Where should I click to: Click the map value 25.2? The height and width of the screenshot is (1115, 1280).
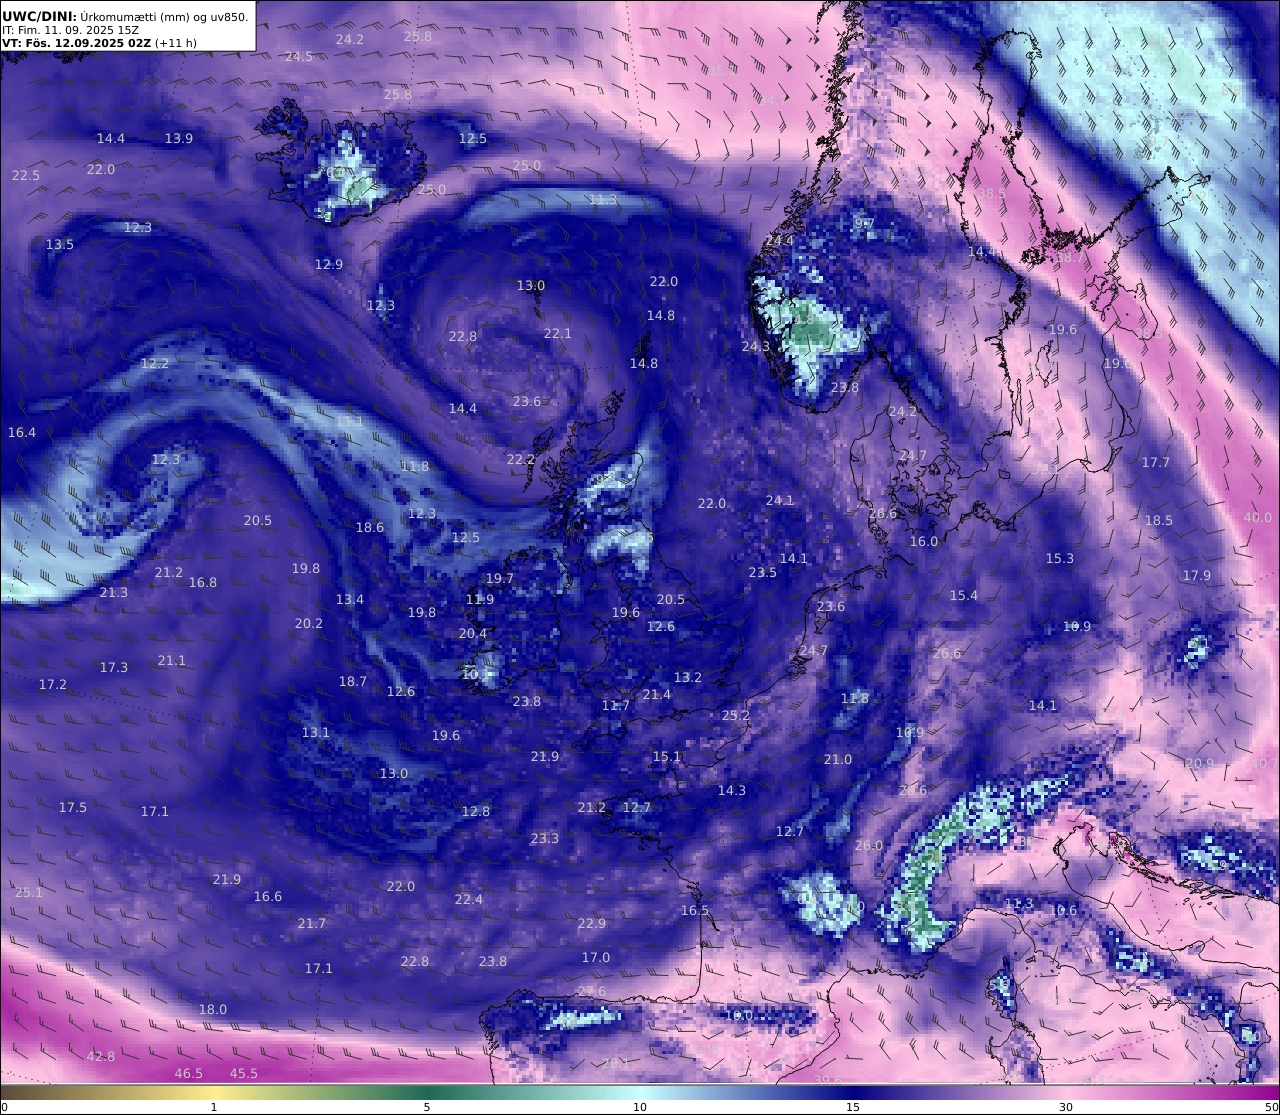(x=735, y=716)
